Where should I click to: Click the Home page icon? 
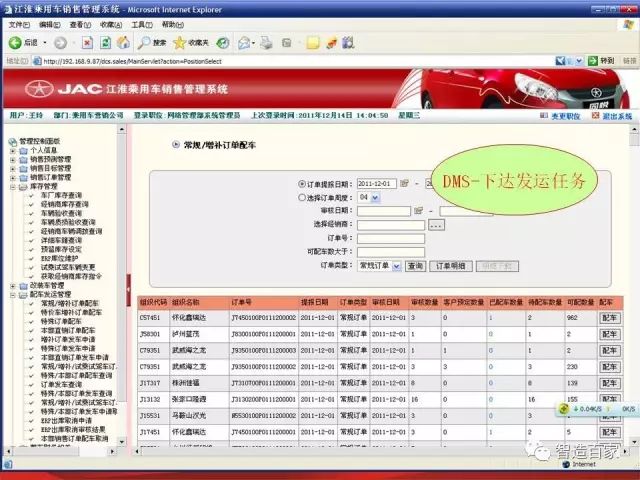pos(123,42)
